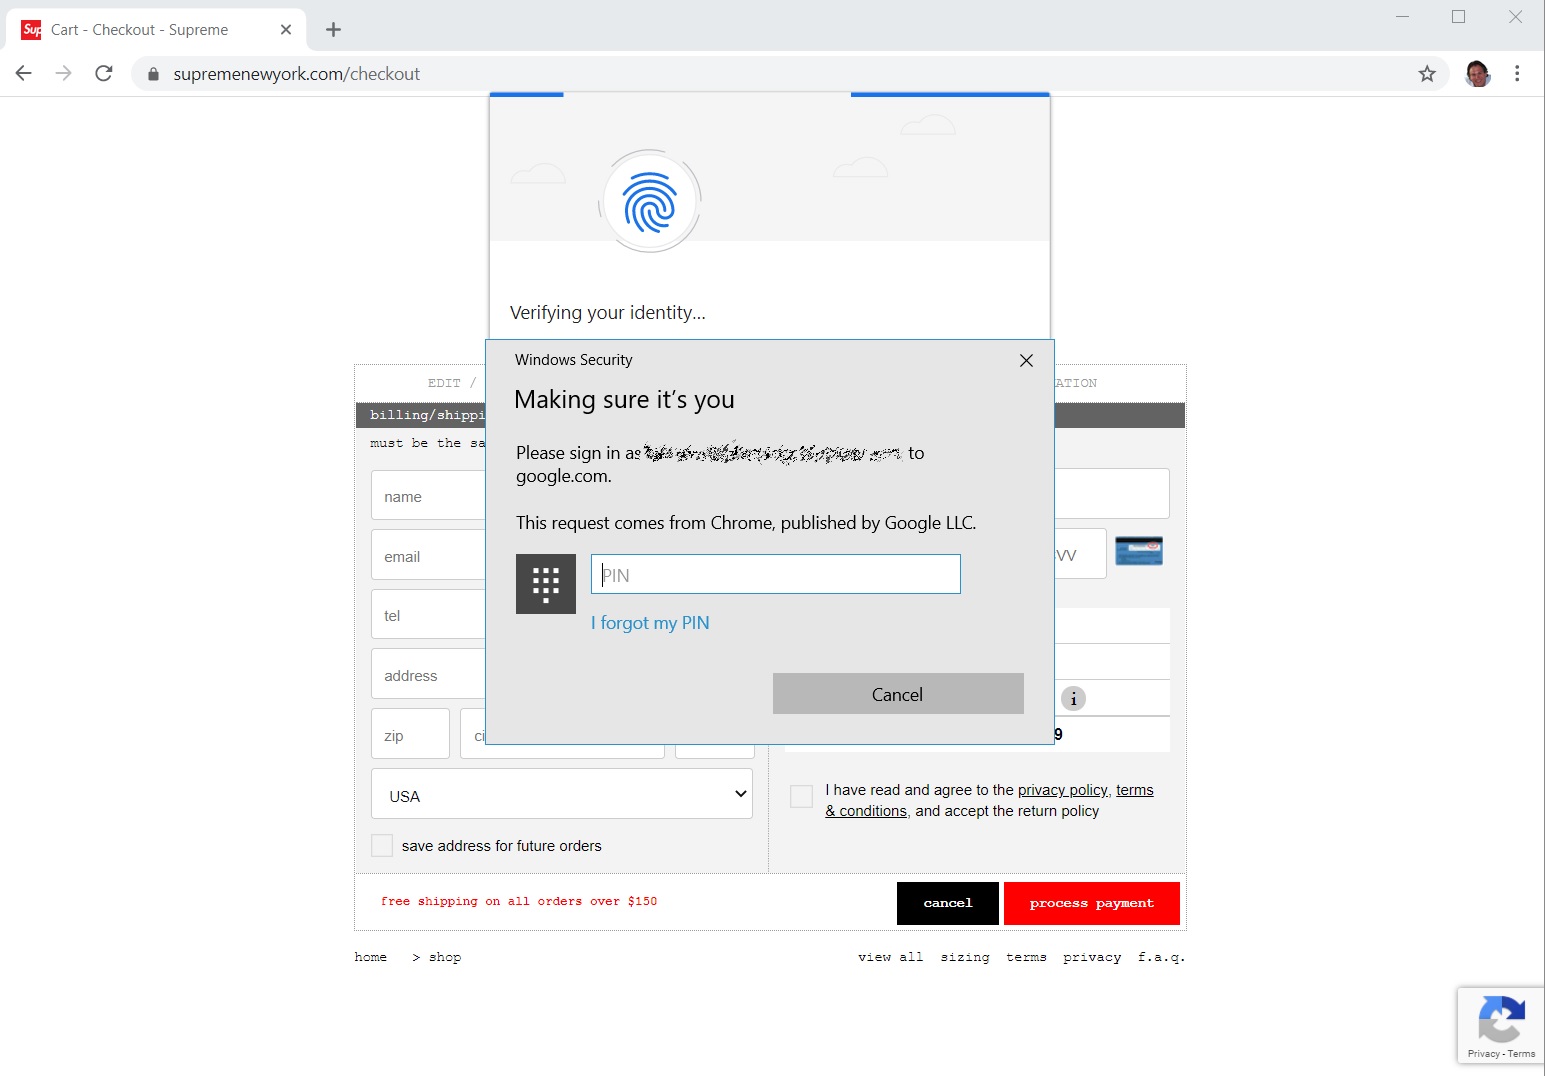Click the zip field on checkout form
The width and height of the screenshot is (1545, 1076).
(410, 735)
